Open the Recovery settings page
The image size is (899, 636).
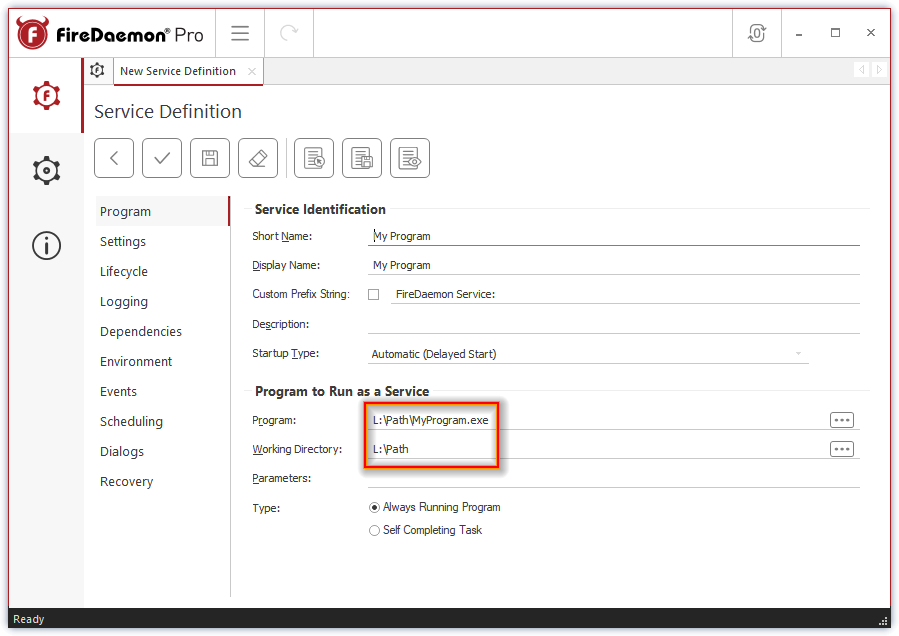tap(126, 481)
